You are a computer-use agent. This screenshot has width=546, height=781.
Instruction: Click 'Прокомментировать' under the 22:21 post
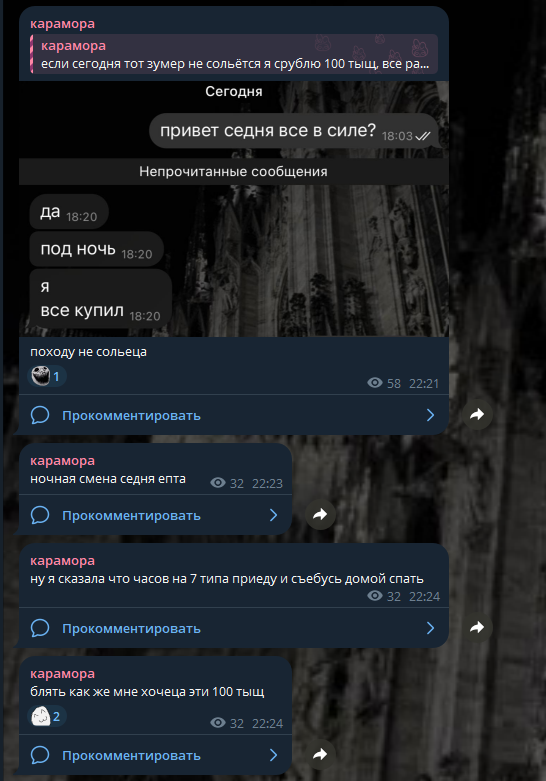point(131,415)
